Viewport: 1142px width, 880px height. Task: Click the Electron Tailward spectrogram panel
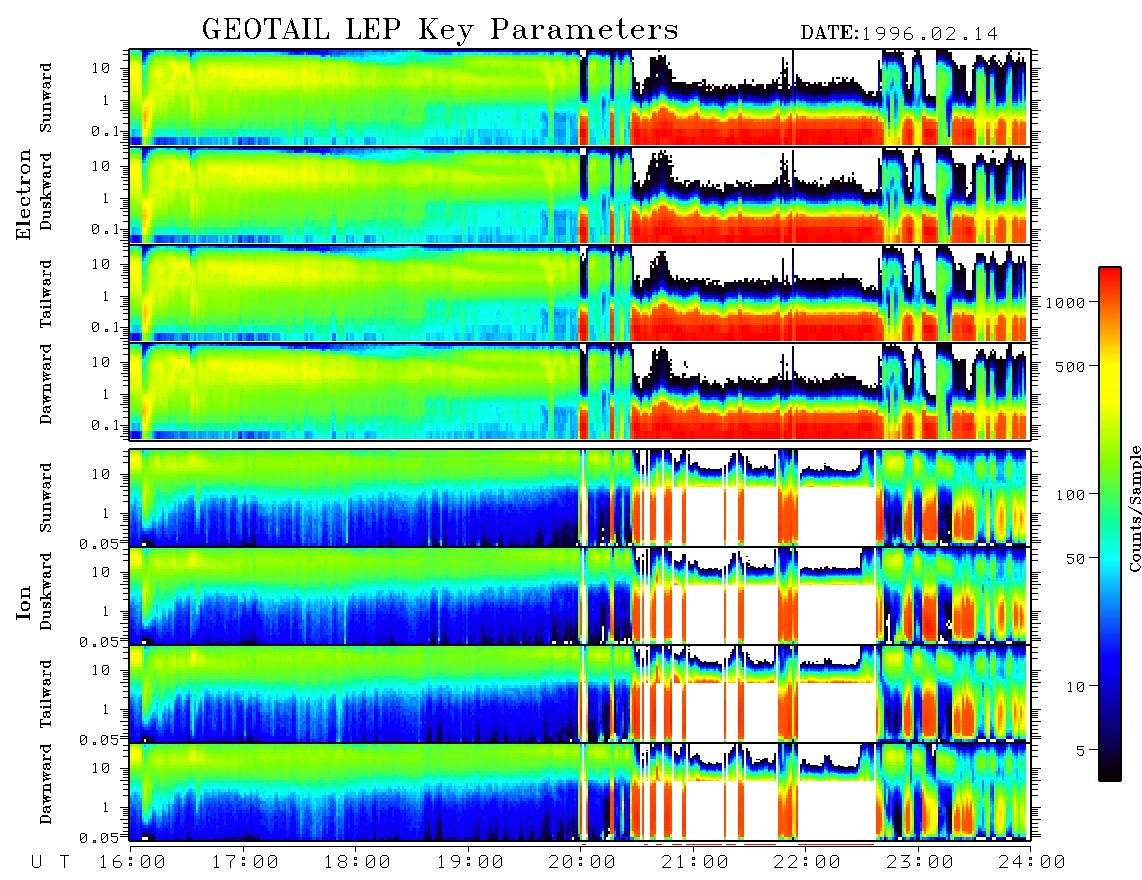[x=580, y=293]
